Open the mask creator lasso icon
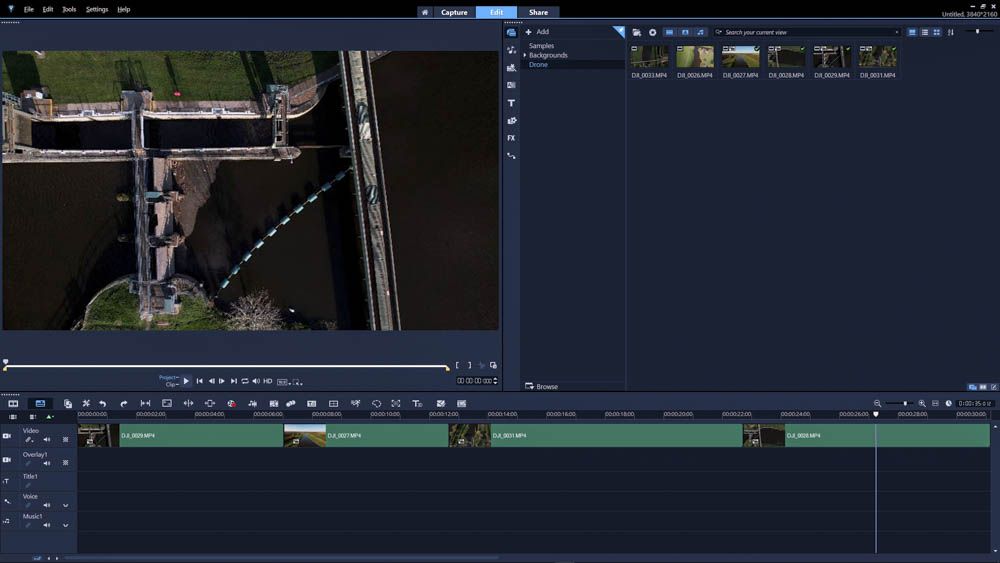 point(376,404)
